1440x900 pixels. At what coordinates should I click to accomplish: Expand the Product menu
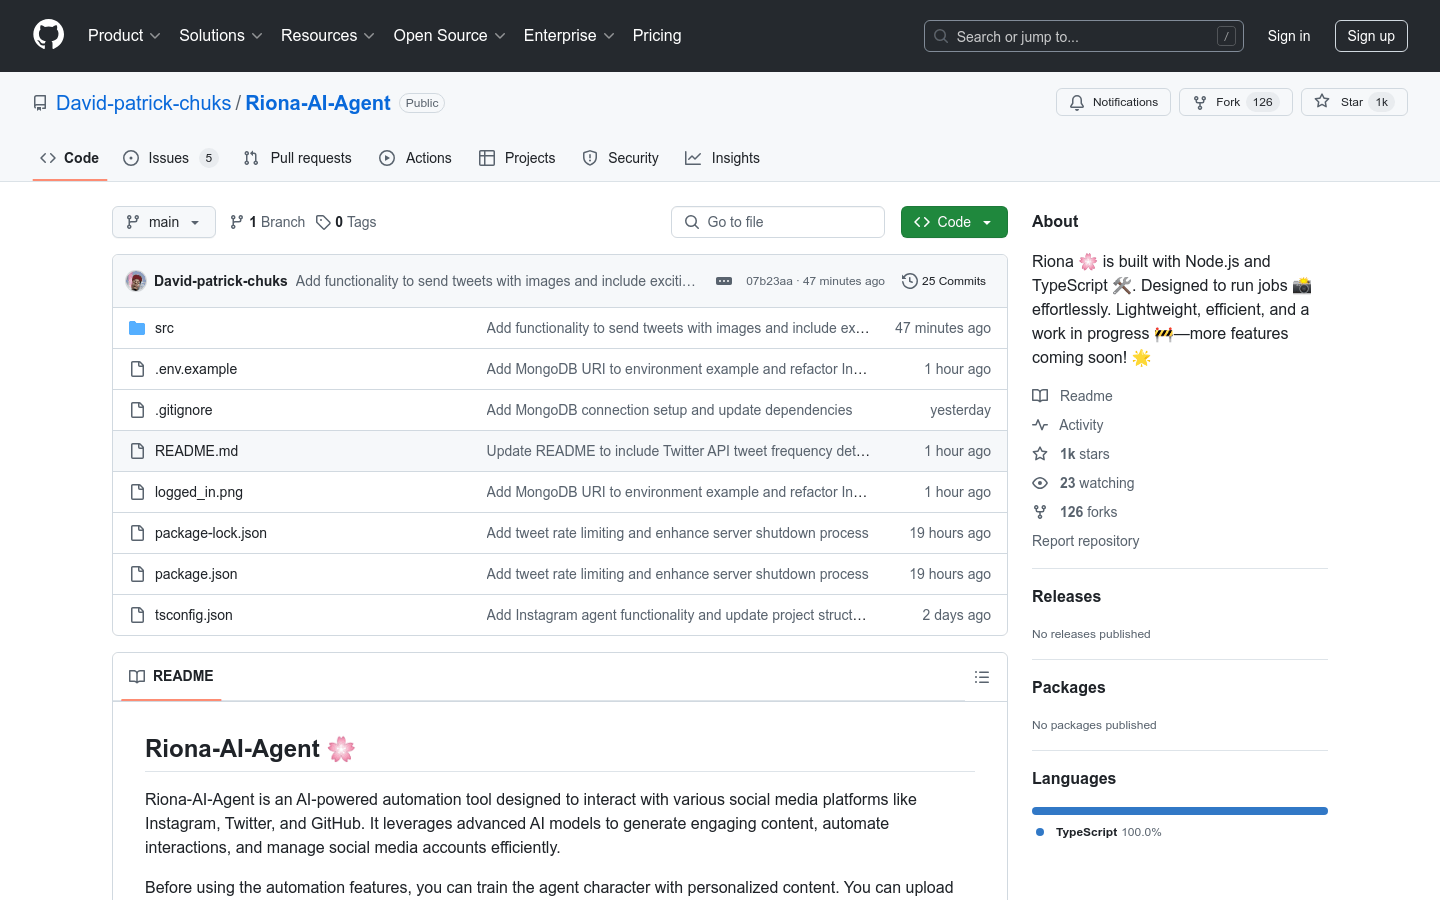124,35
